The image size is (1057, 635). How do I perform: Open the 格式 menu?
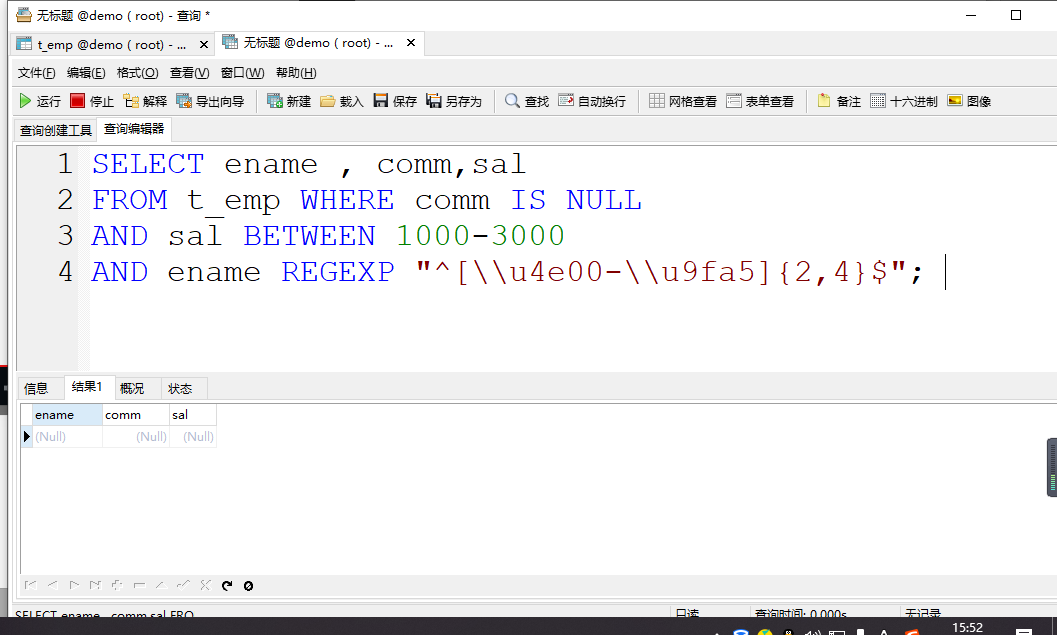135,72
